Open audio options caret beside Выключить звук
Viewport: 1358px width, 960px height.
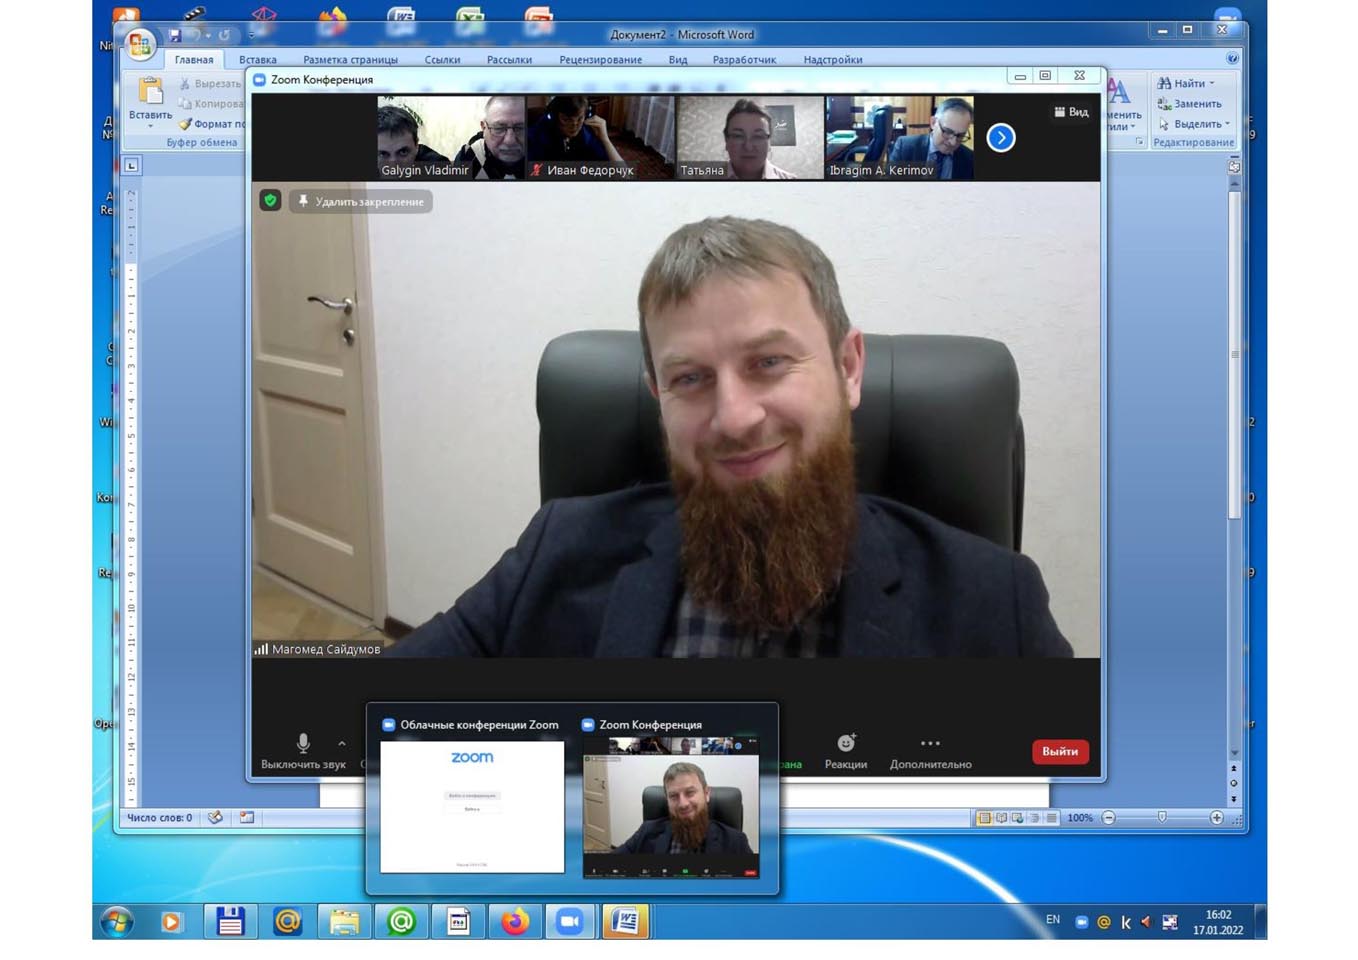tap(342, 744)
